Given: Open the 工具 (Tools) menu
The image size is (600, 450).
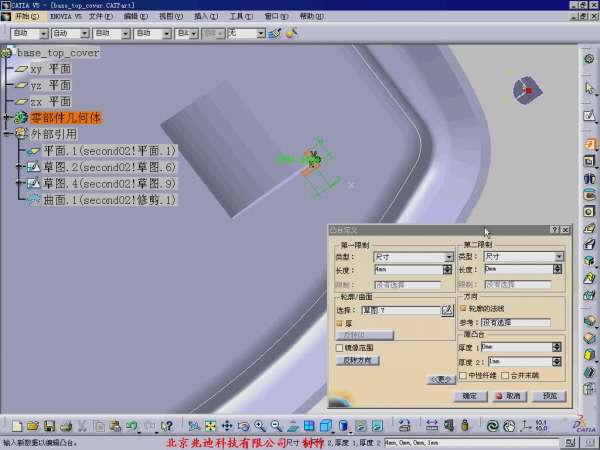Looking at the screenshot, I should (235, 16).
